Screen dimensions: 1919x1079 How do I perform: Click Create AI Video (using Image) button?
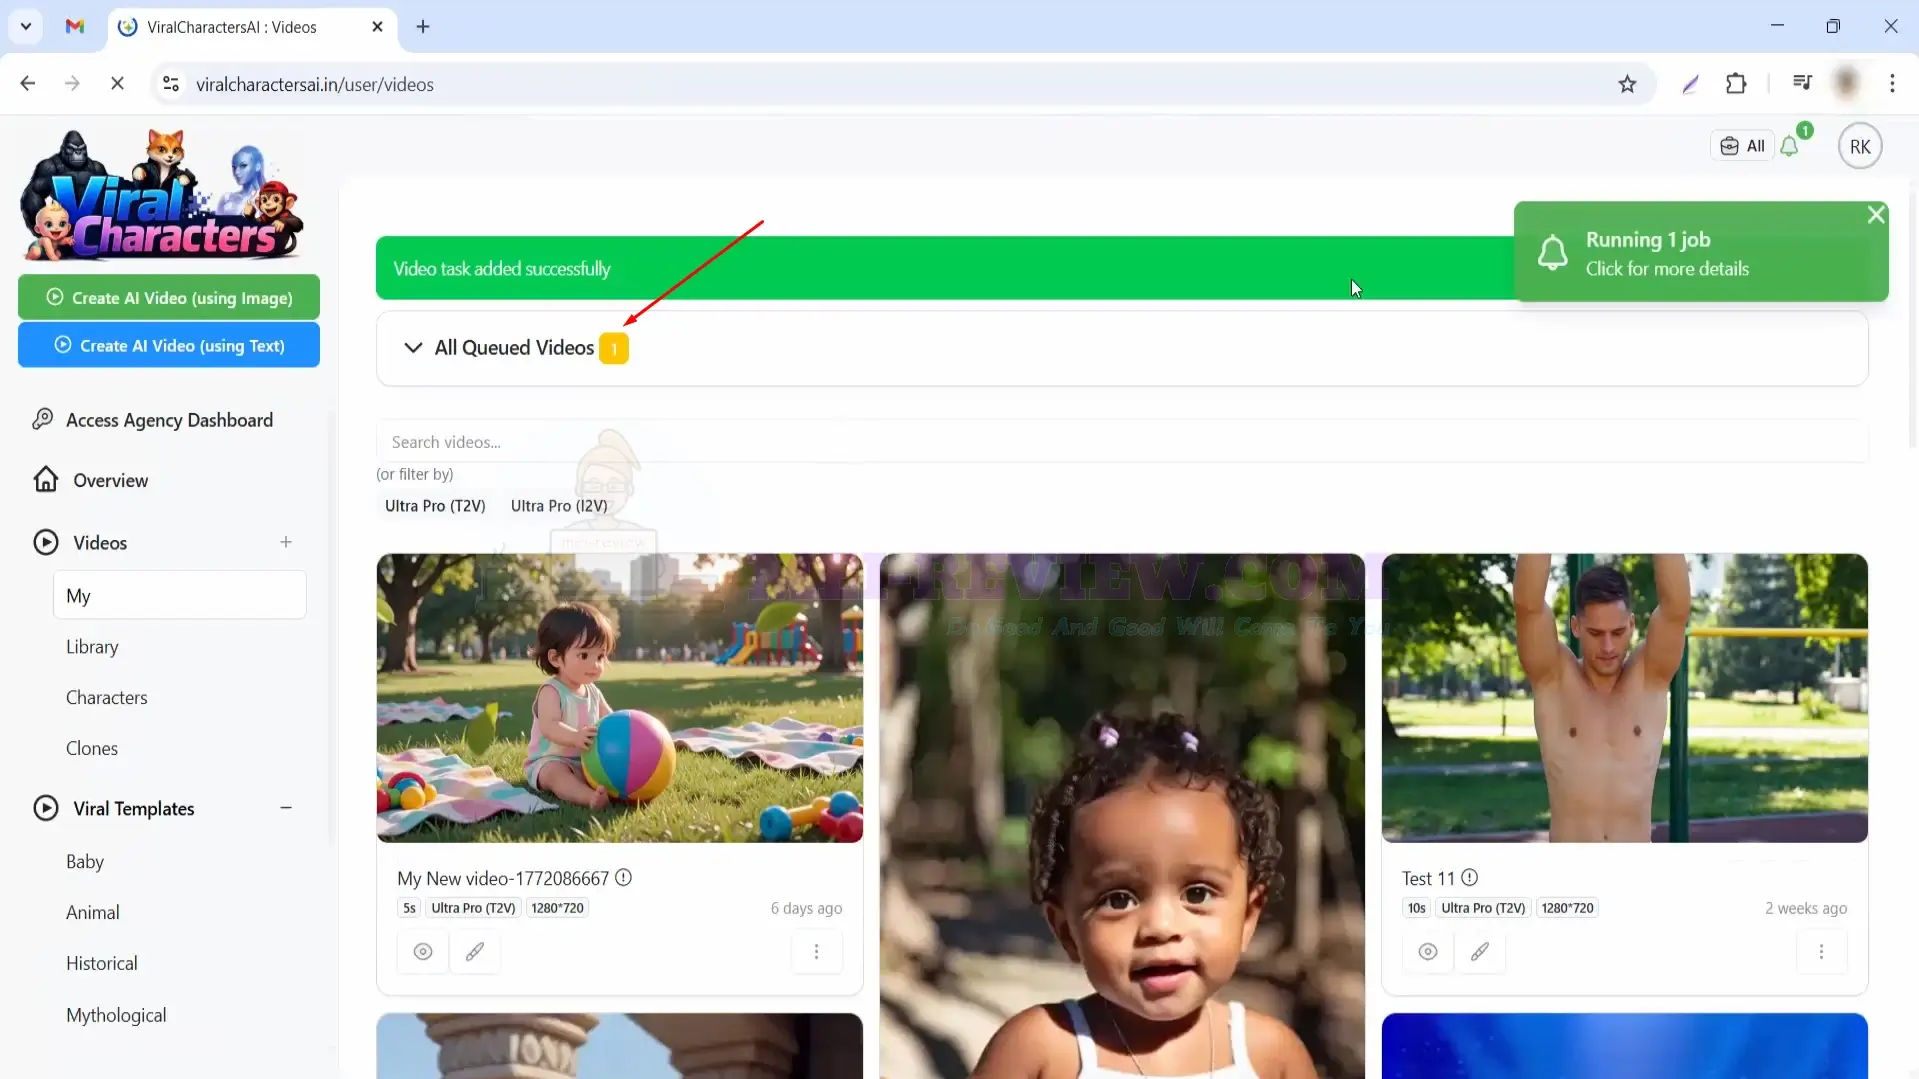point(169,298)
